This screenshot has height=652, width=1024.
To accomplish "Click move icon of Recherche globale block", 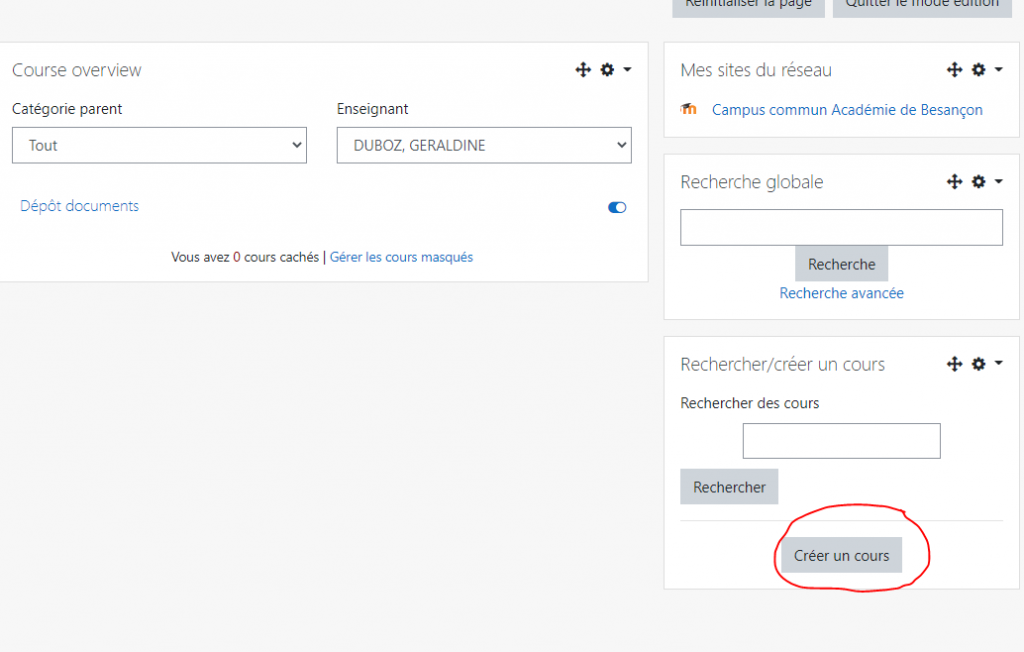I will 955,182.
